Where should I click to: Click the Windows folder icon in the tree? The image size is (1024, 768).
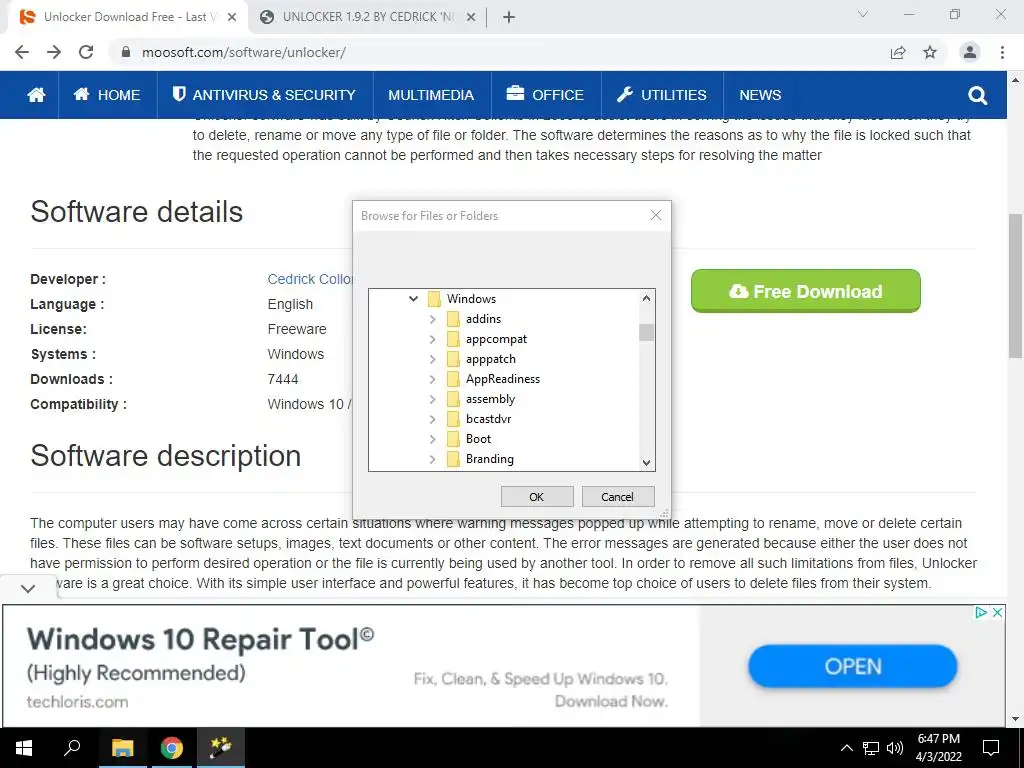click(434, 299)
